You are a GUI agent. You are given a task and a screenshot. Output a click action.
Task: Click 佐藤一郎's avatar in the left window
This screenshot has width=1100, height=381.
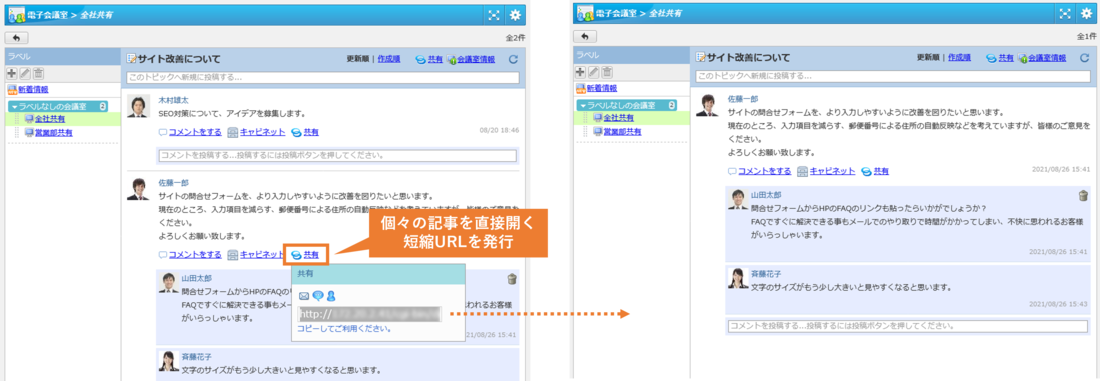tap(138, 190)
